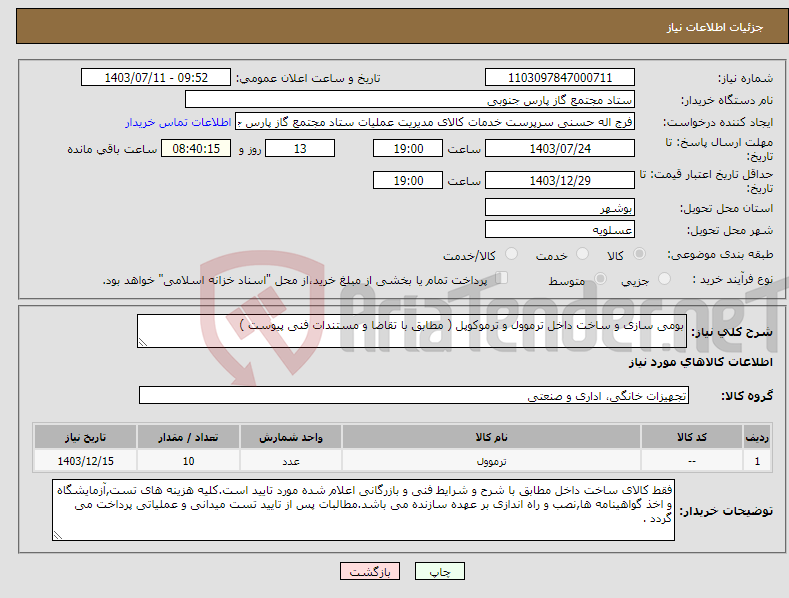Click the response deadline time 19:00 field
Screen dimensions: 789x598
click(408, 148)
